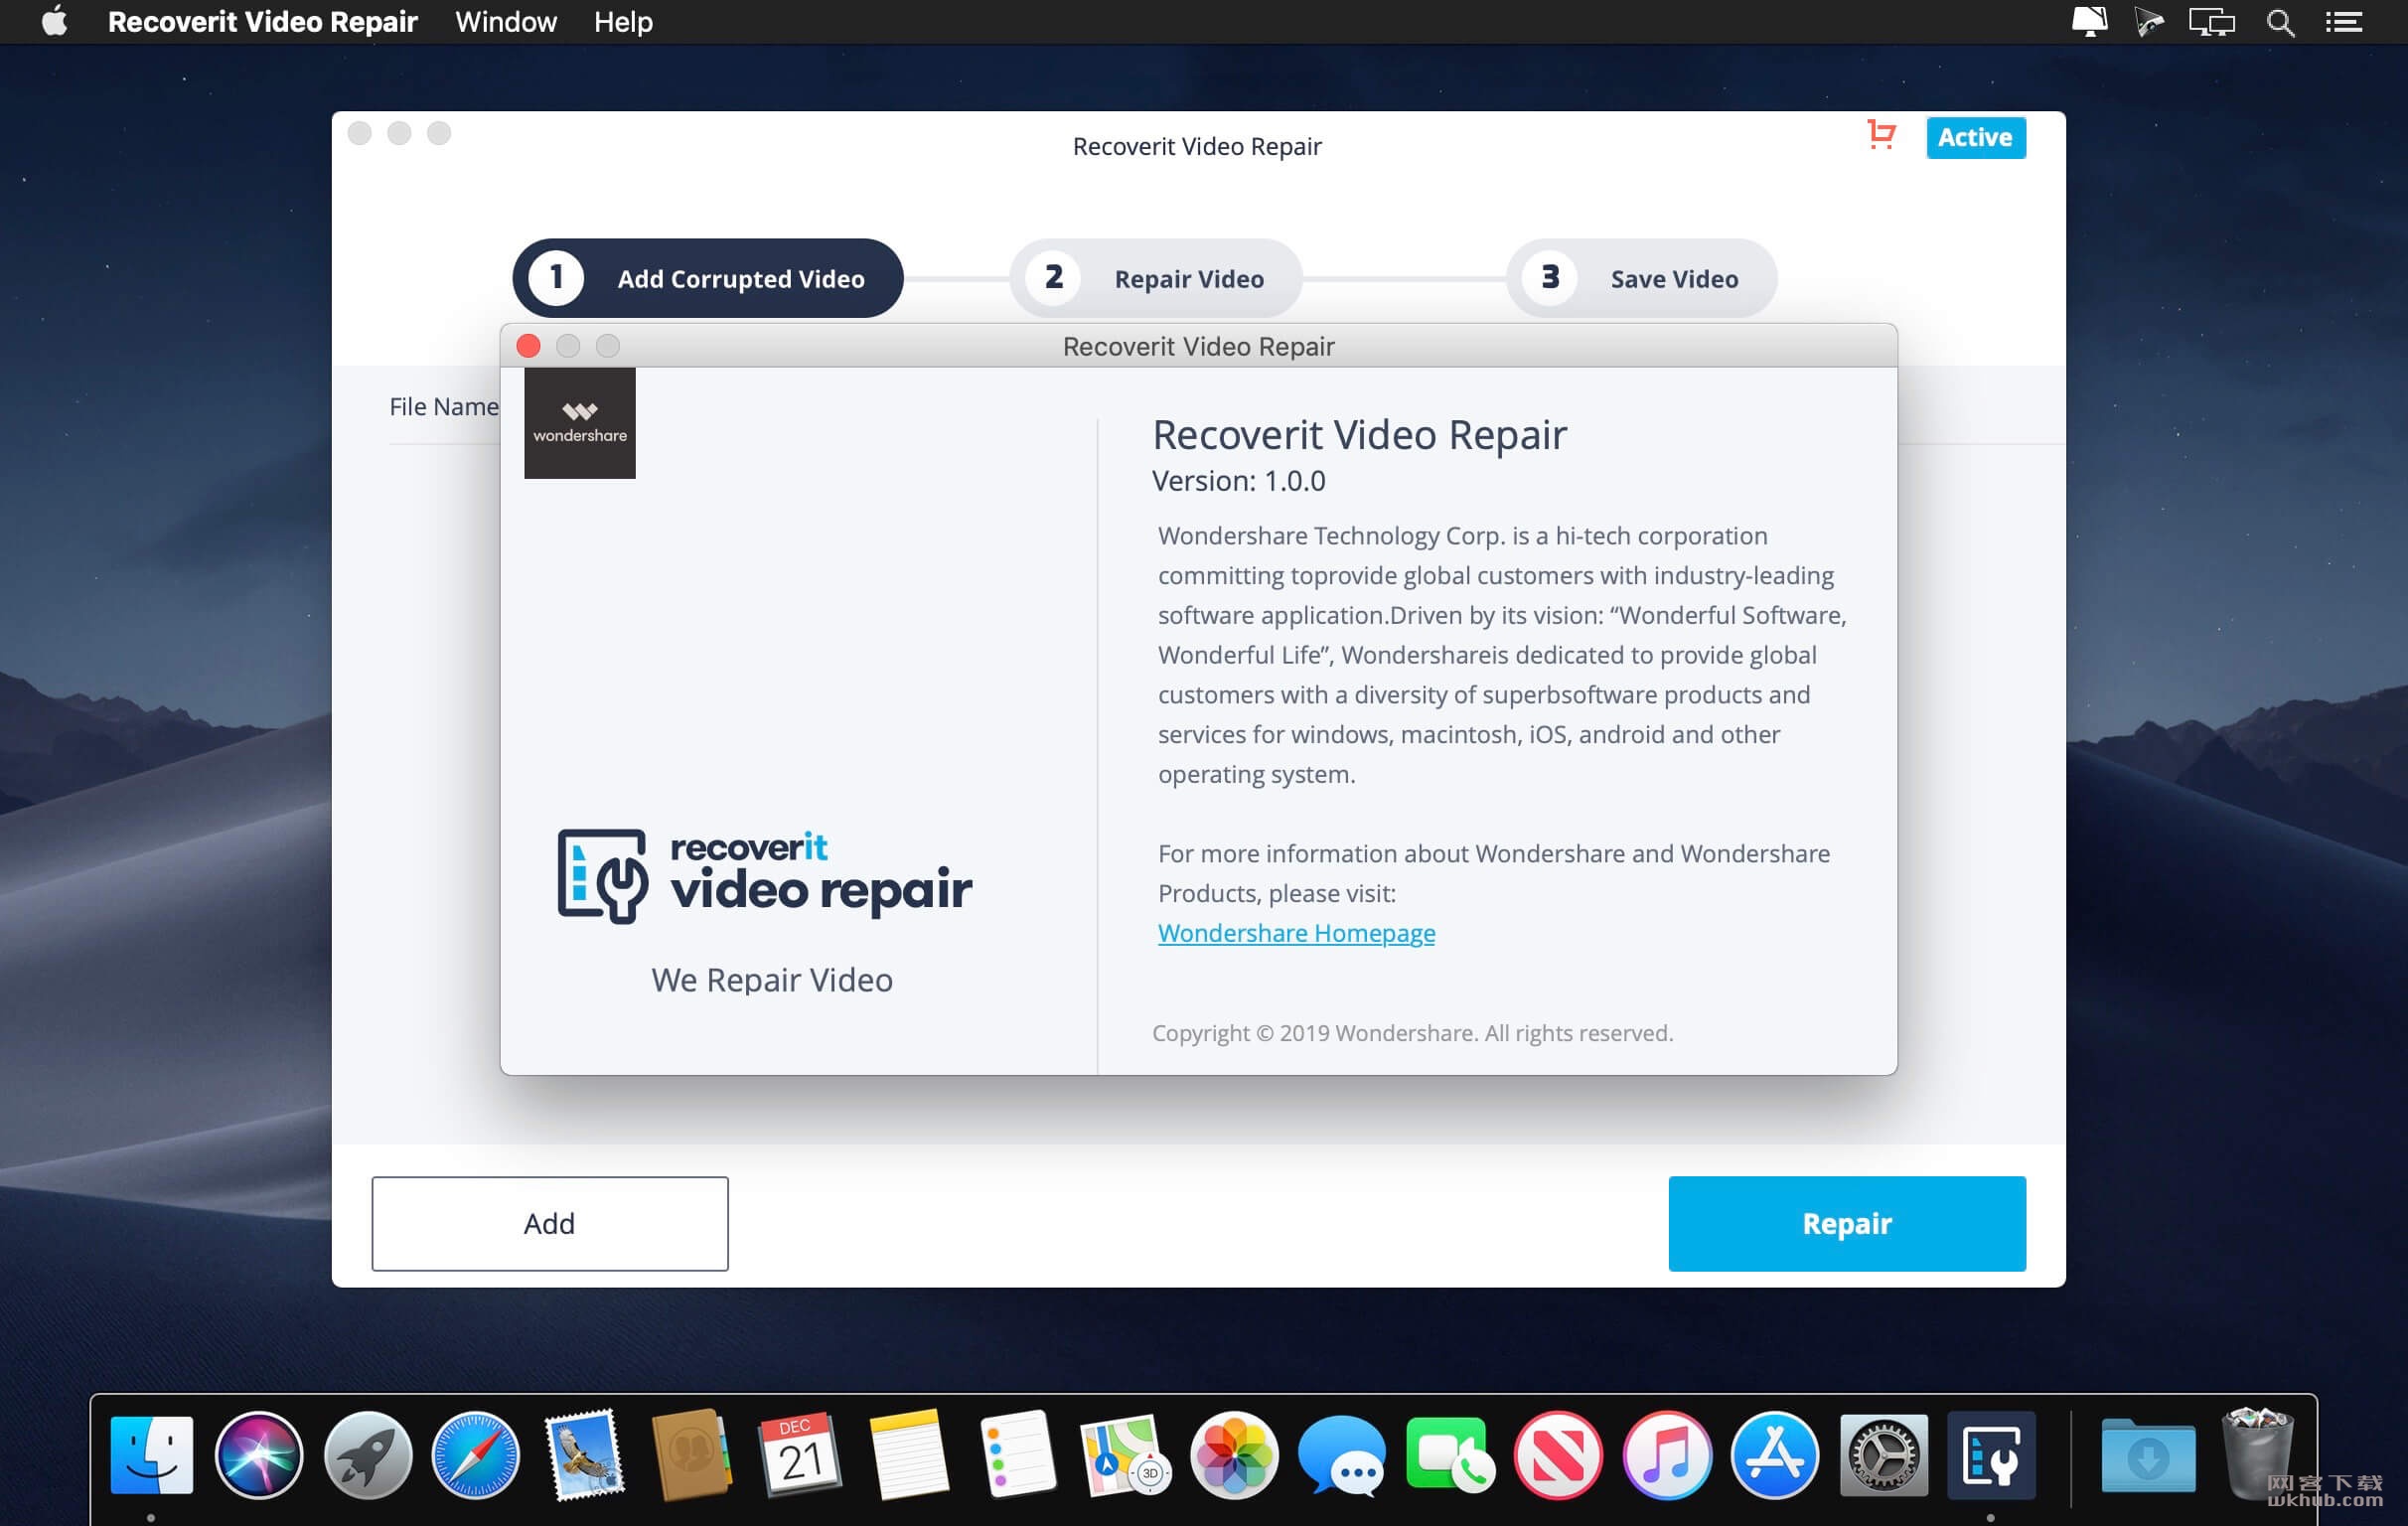Open Notes app in the Dock

click(908, 1455)
